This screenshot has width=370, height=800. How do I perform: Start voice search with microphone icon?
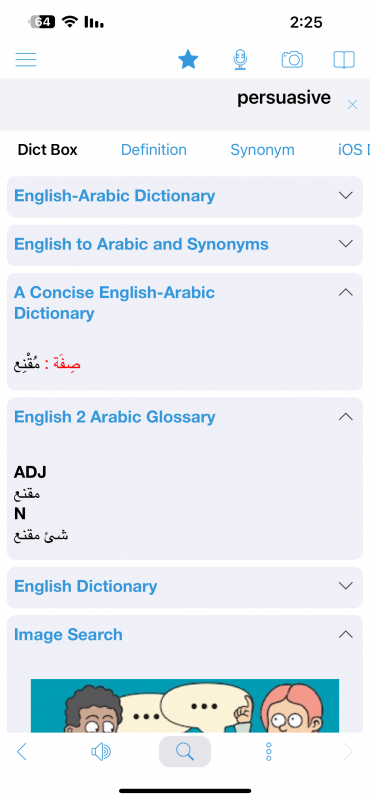240,60
